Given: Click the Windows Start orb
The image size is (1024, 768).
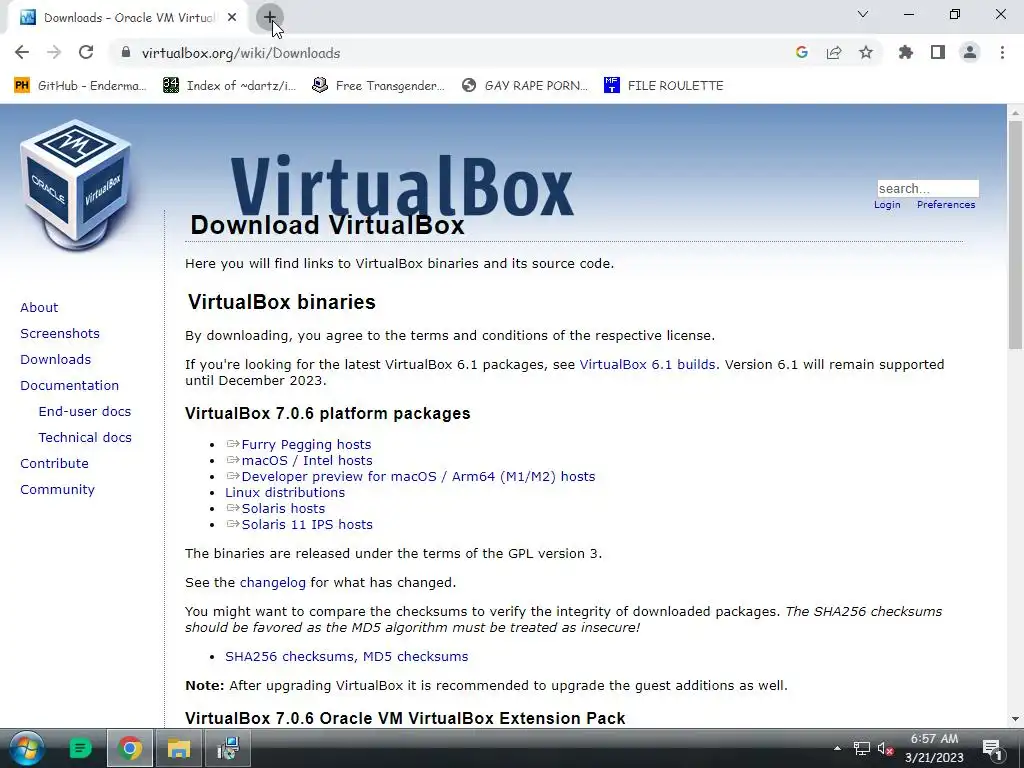Looking at the screenshot, I should (26, 748).
